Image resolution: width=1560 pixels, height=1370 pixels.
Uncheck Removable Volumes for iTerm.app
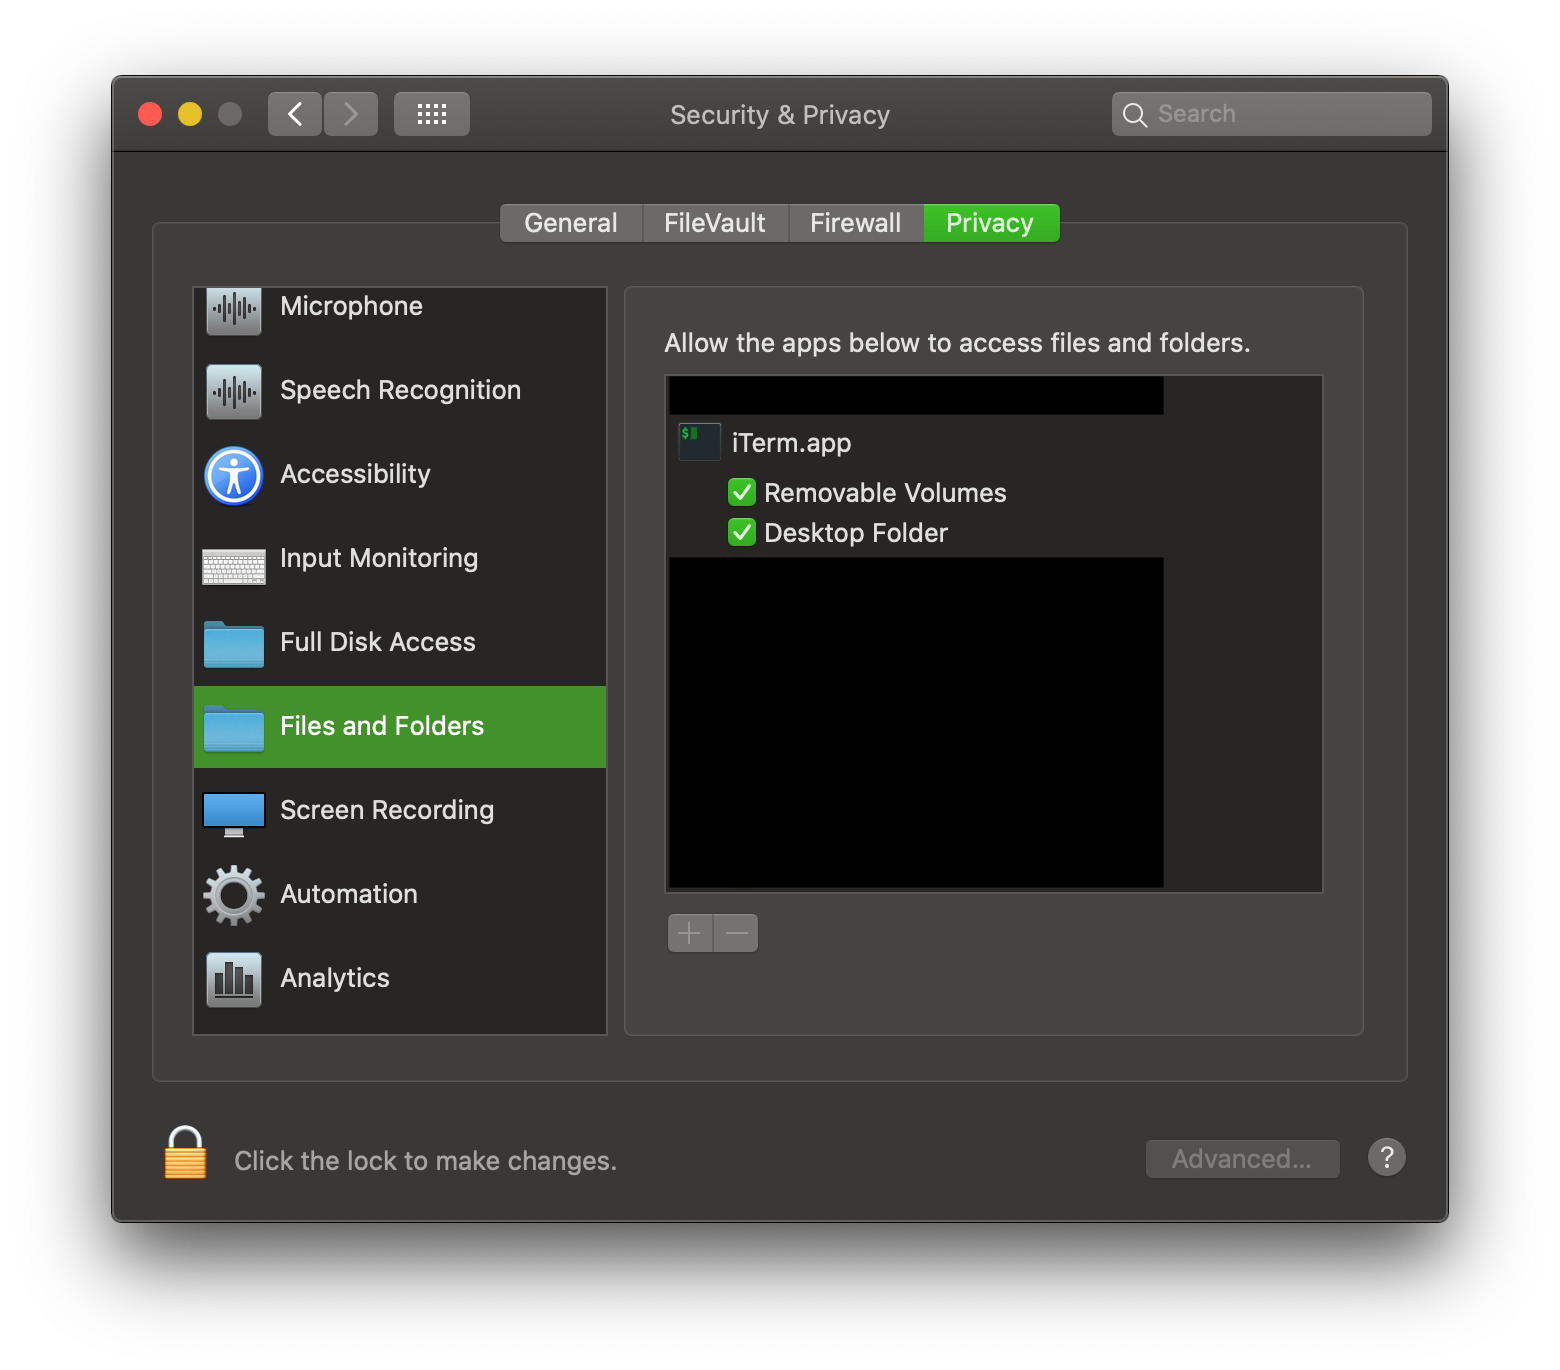click(742, 492)
